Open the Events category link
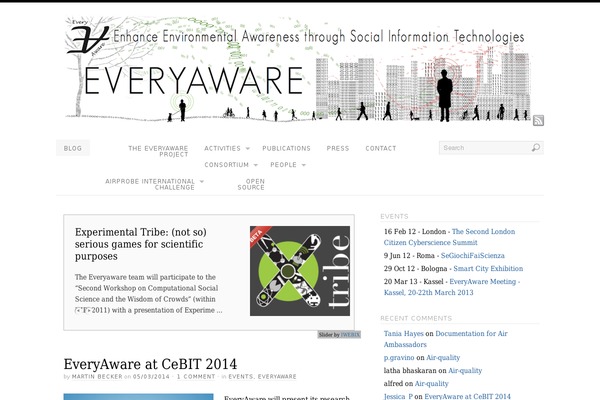The height and width of the screenshot is (400, 600). coord(241,377)
